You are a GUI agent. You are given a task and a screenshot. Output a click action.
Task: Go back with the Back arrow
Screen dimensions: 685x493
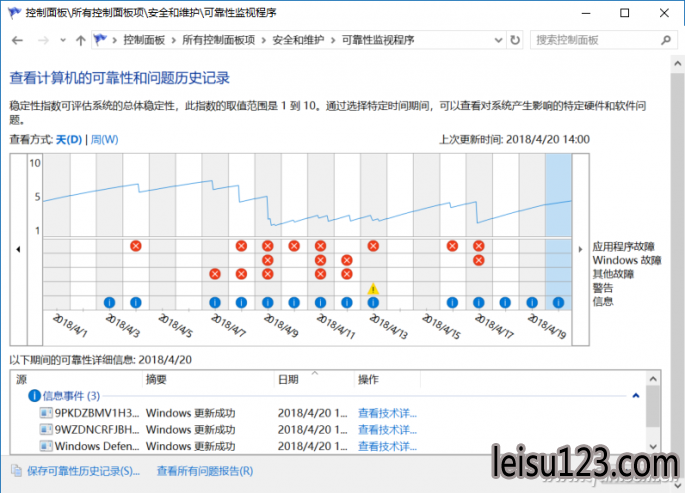coord(17,41)
